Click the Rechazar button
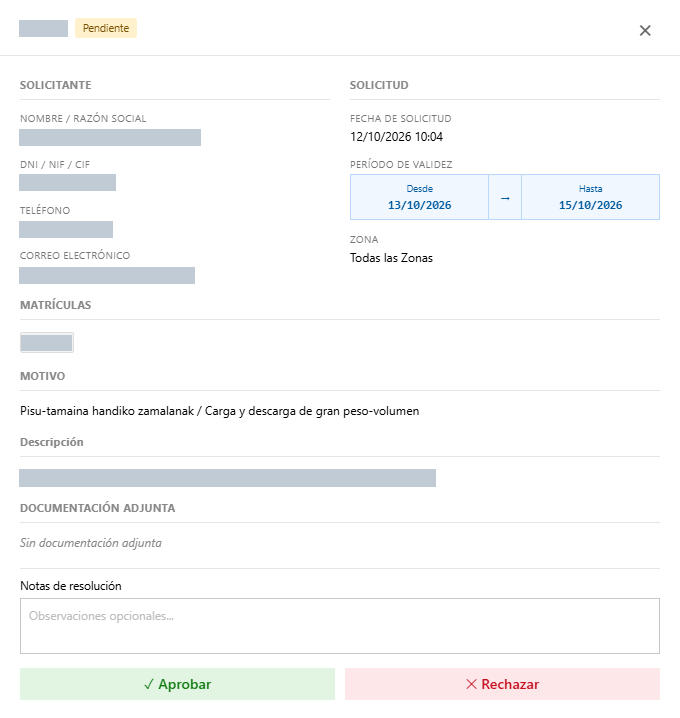680x718 pixels. [x=502, y=684]
